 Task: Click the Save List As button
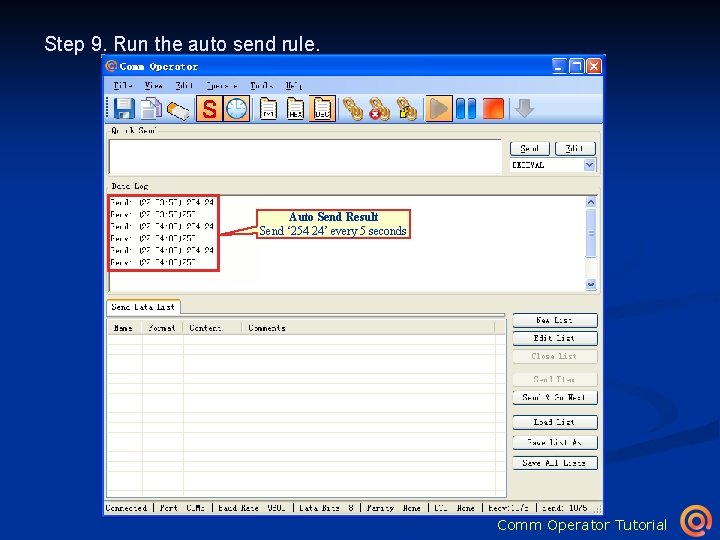point(555,442)
